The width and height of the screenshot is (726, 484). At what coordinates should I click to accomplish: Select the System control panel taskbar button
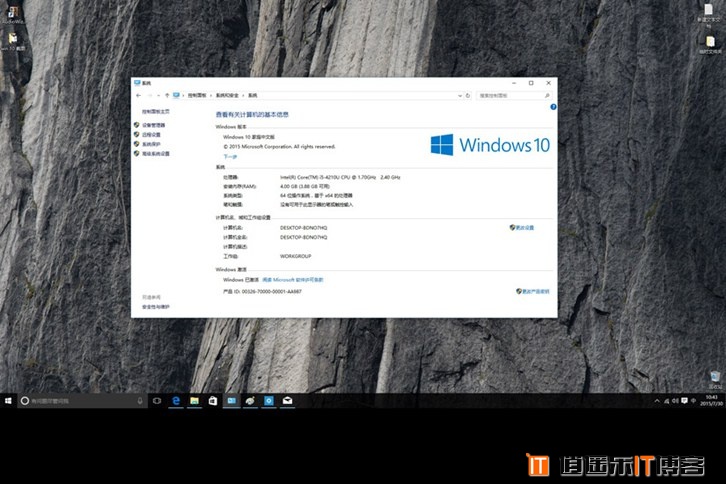point(232,401)
